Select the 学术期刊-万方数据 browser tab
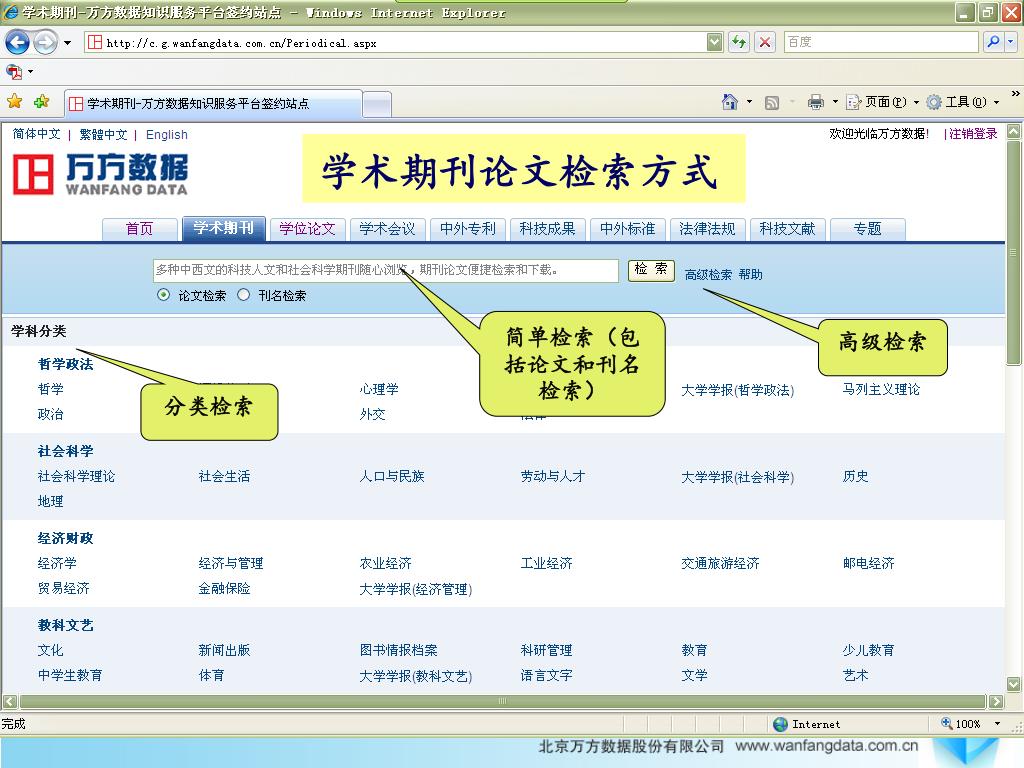 [213, 103]
